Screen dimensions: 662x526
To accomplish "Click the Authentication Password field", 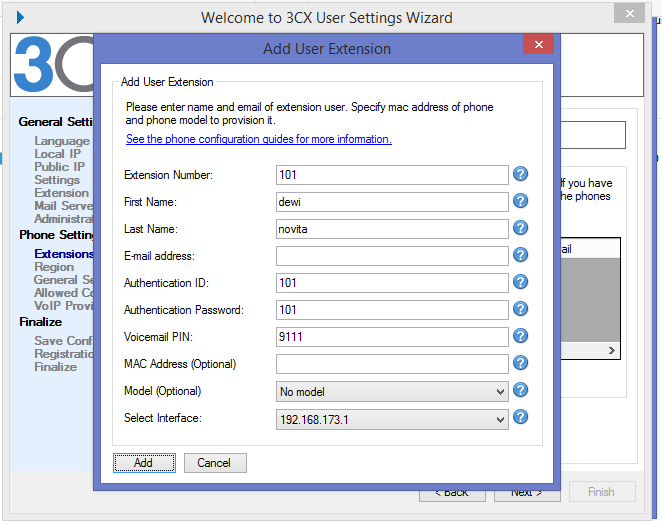I will (x=392, y=310).
